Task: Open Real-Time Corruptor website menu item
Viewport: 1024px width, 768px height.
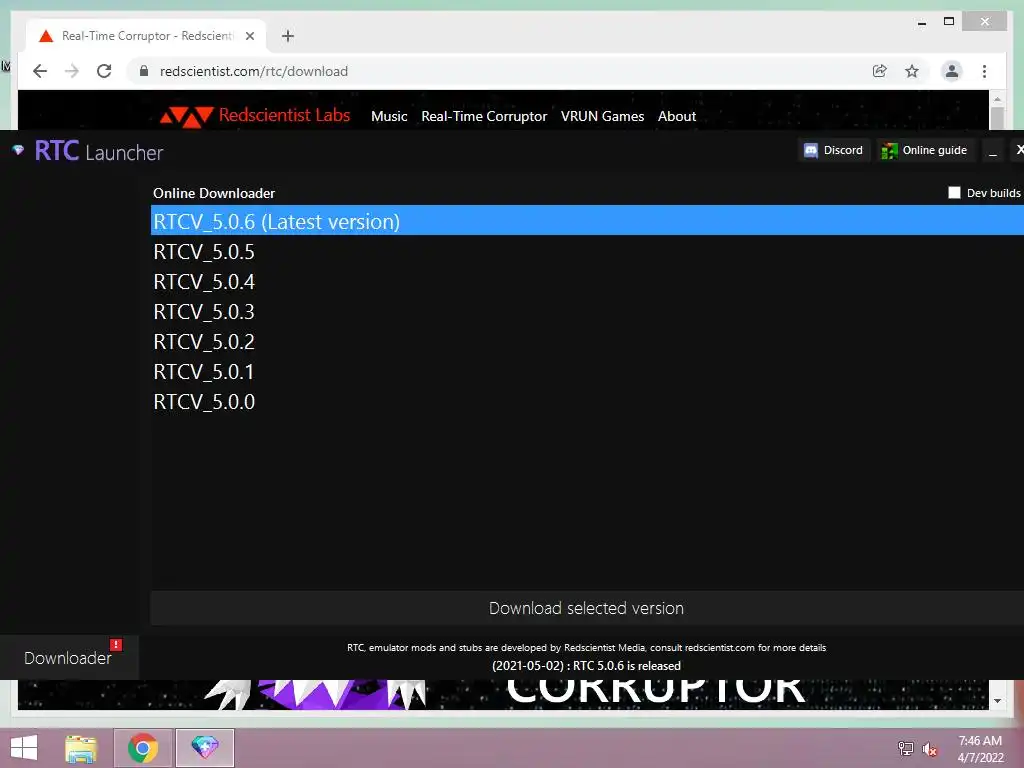Action: tap(484, 116)
